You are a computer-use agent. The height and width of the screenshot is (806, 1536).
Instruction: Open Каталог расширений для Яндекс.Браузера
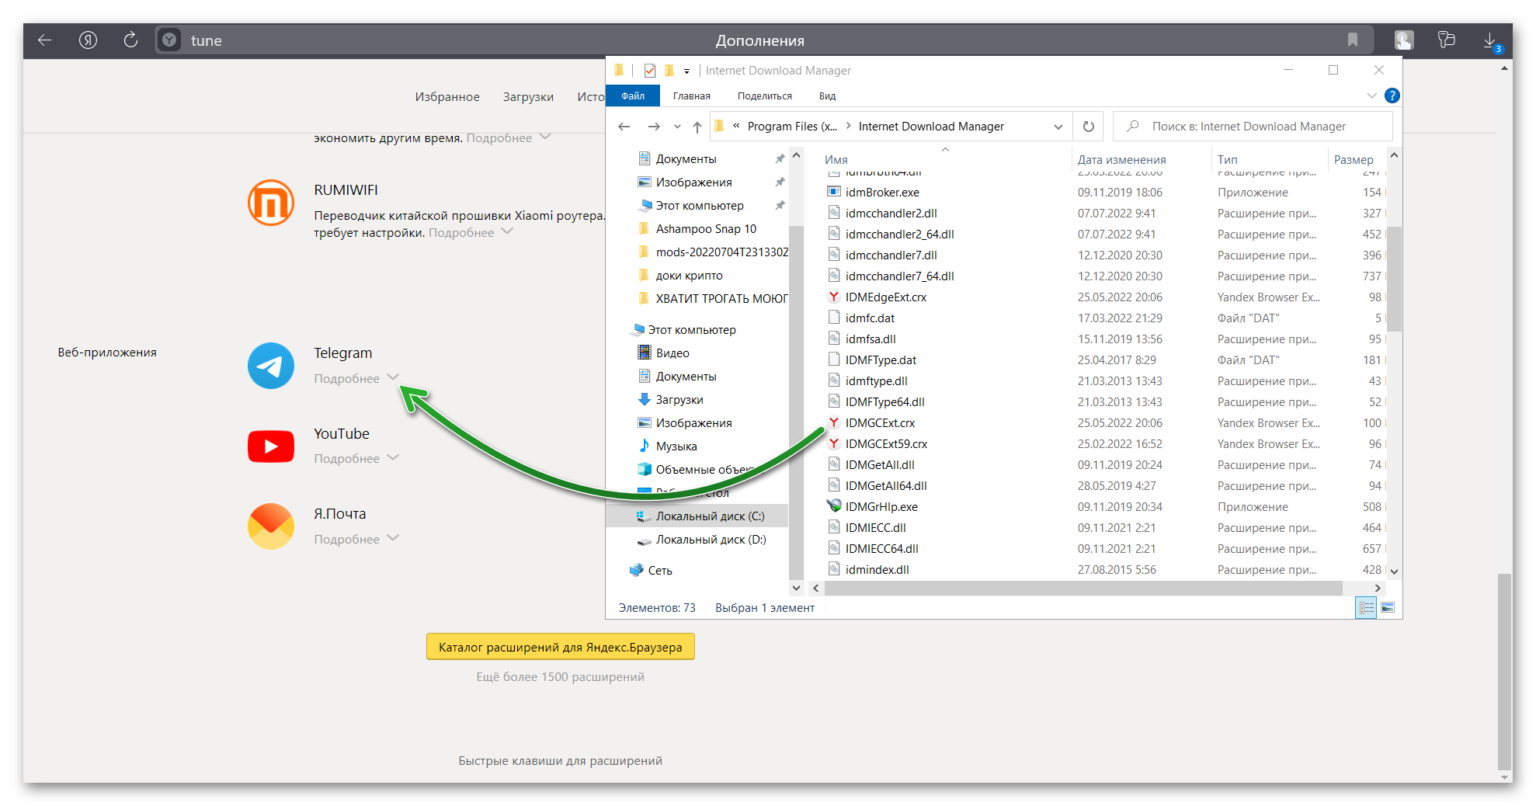[x=560, y=647]
